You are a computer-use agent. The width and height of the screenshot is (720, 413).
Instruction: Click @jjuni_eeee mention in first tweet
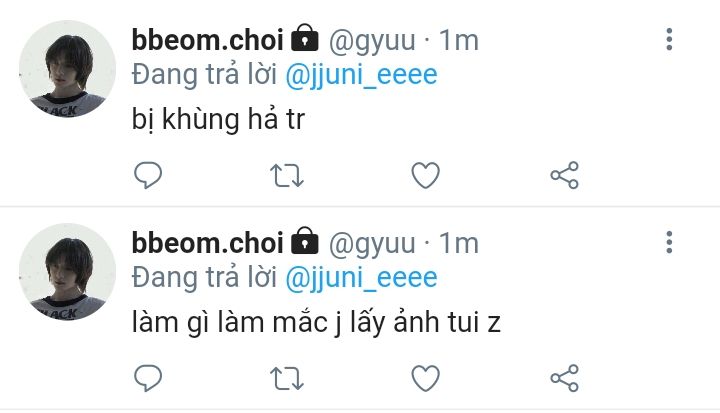[x=361, y=76]
